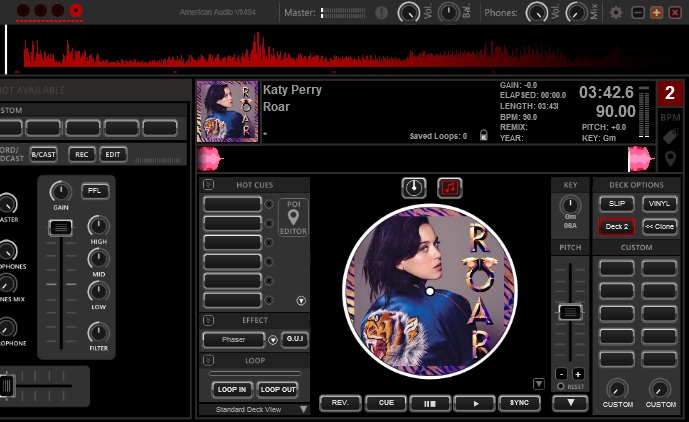The height and width of the screenshot is (422, 689).
Task: Click the clock dial icon above the jog wheel
Action: [413, 188]
